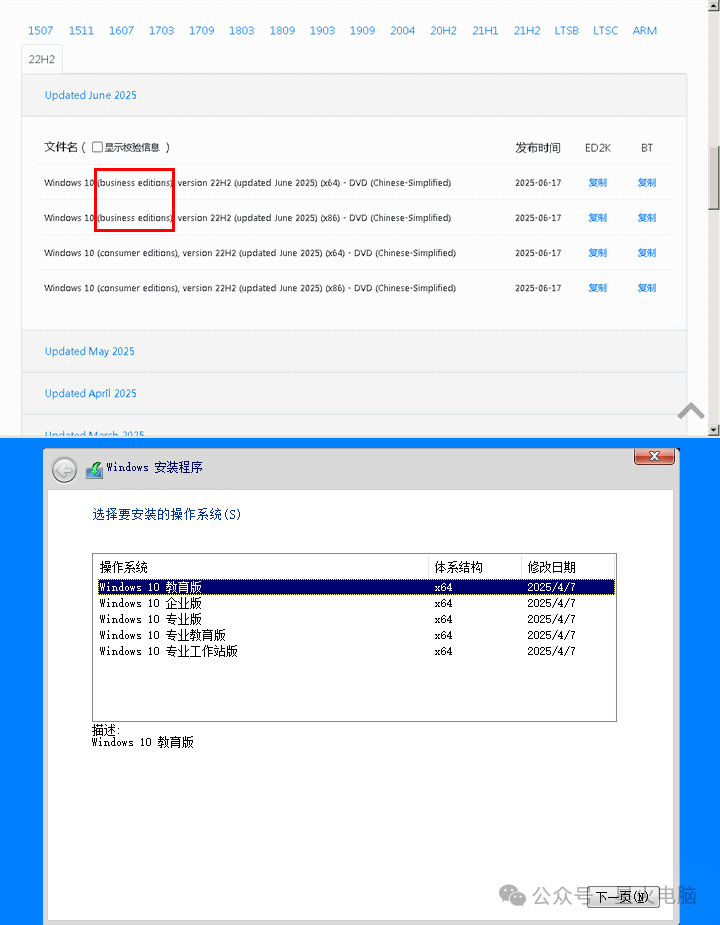This screenshot has height=925, width=720.
Task: Copy BT link for business editions x64
Action: 646,183
